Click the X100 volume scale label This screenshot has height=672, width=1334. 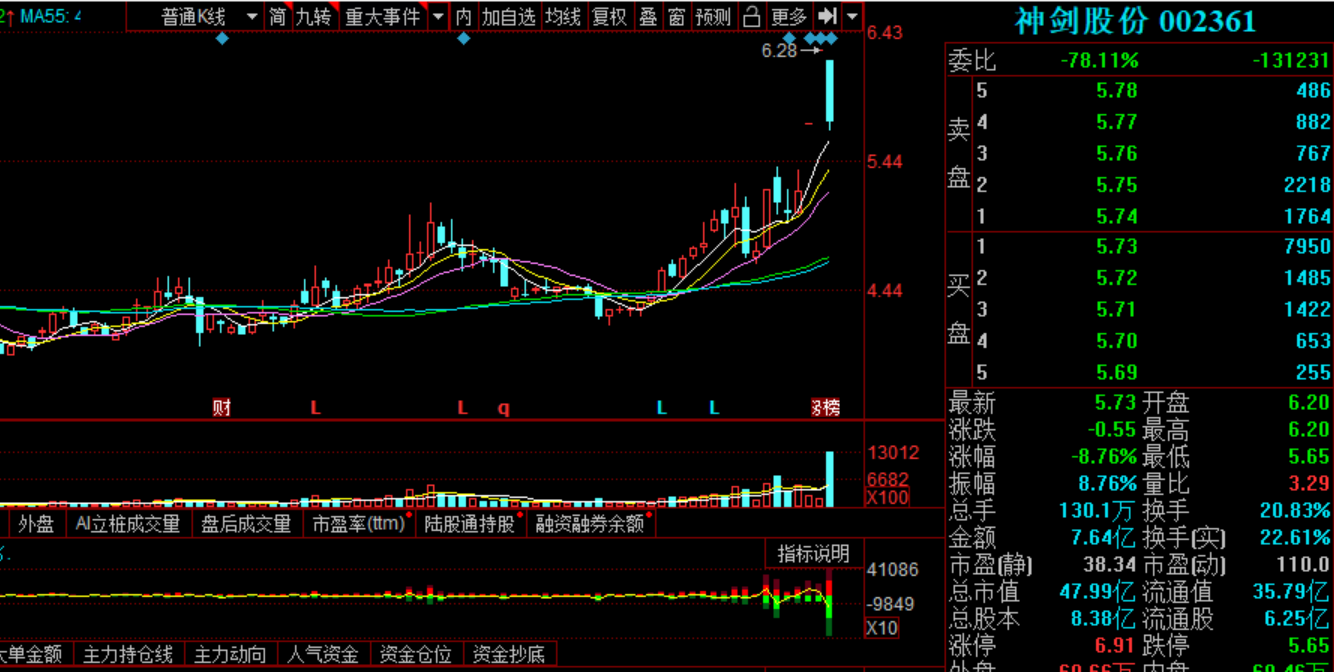pyautogui.click(x=887, y=498)
